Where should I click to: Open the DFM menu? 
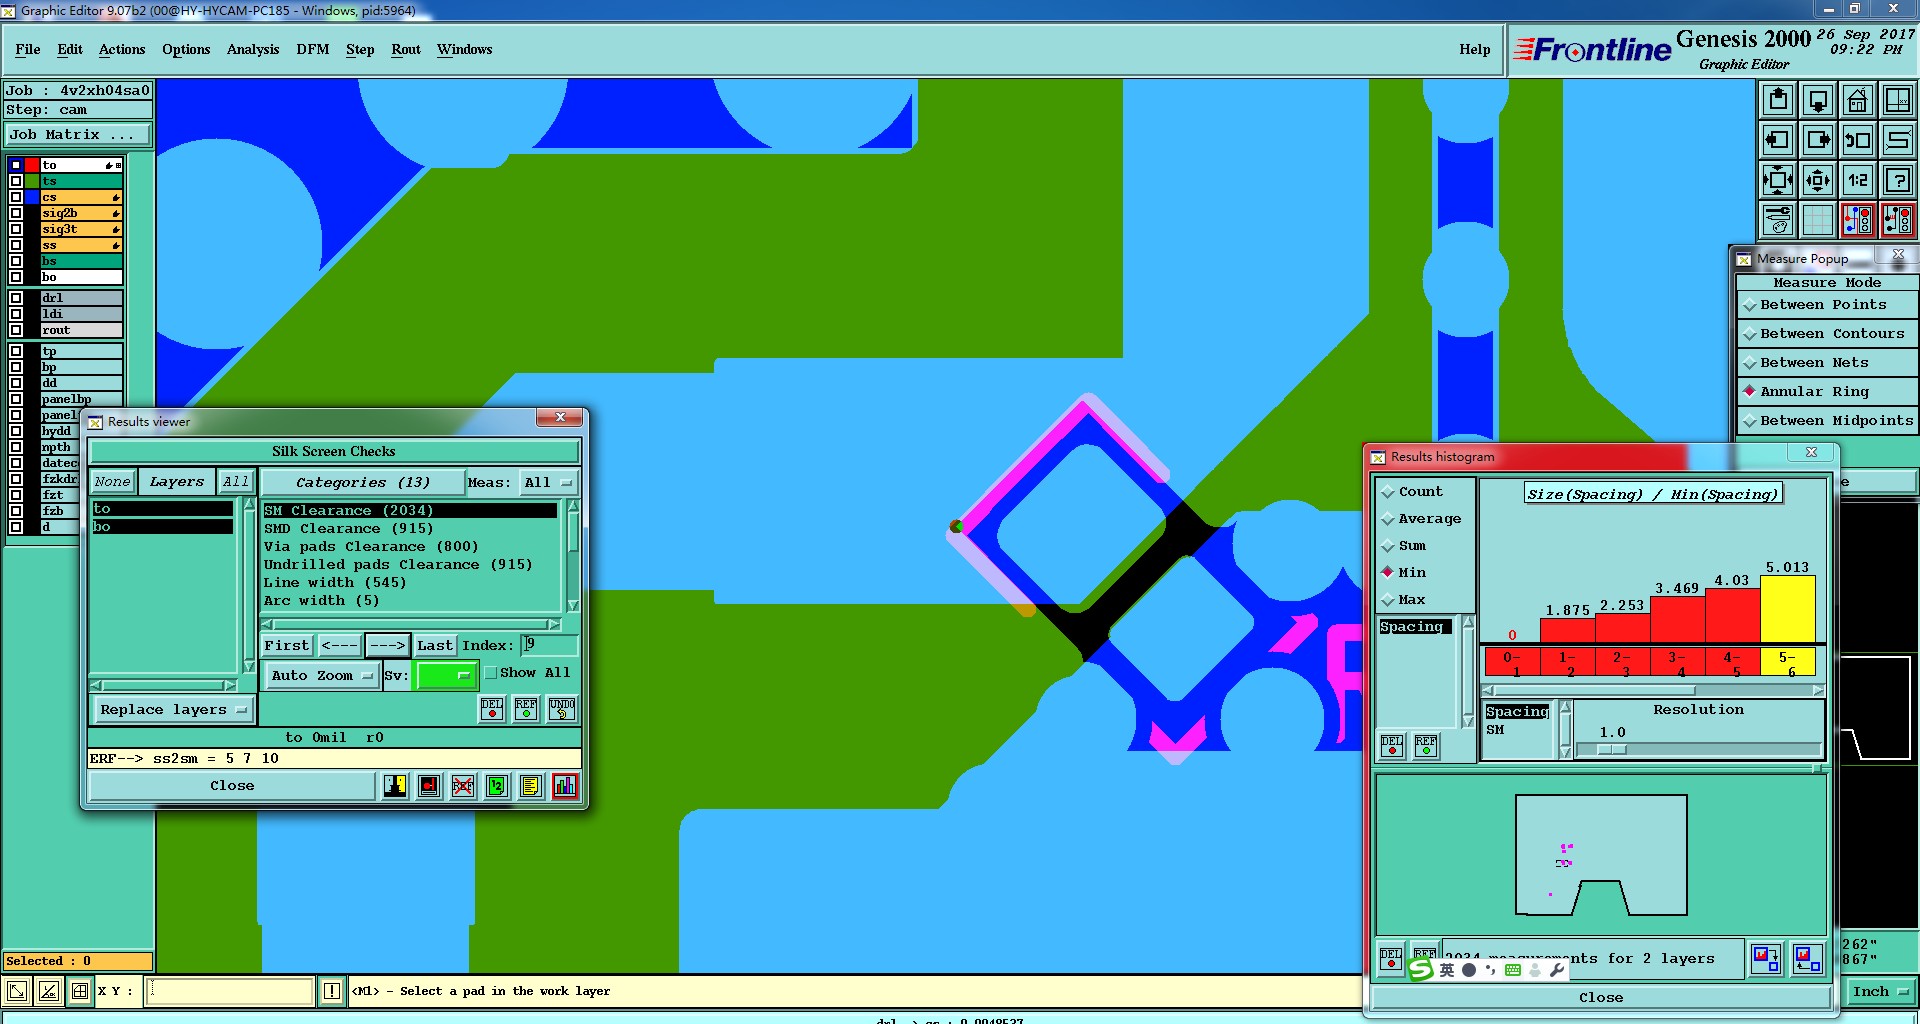313,49
